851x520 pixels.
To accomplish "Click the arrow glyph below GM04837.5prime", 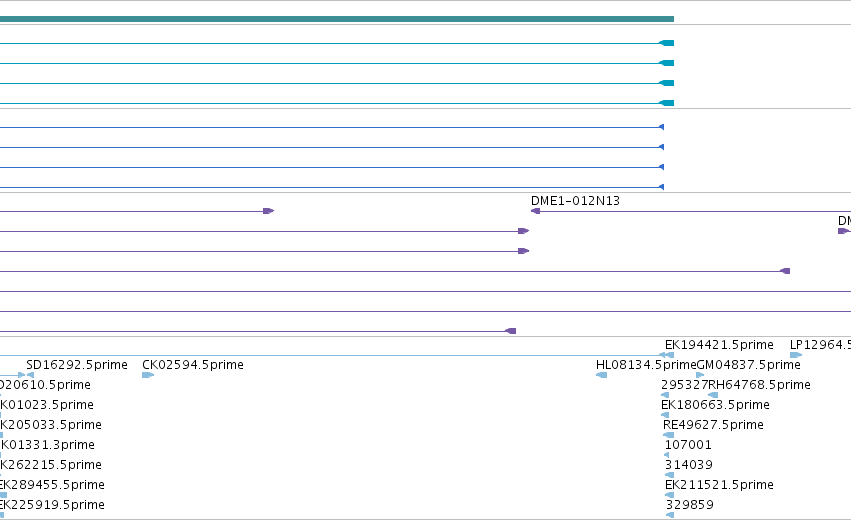I will click(700, 375).
